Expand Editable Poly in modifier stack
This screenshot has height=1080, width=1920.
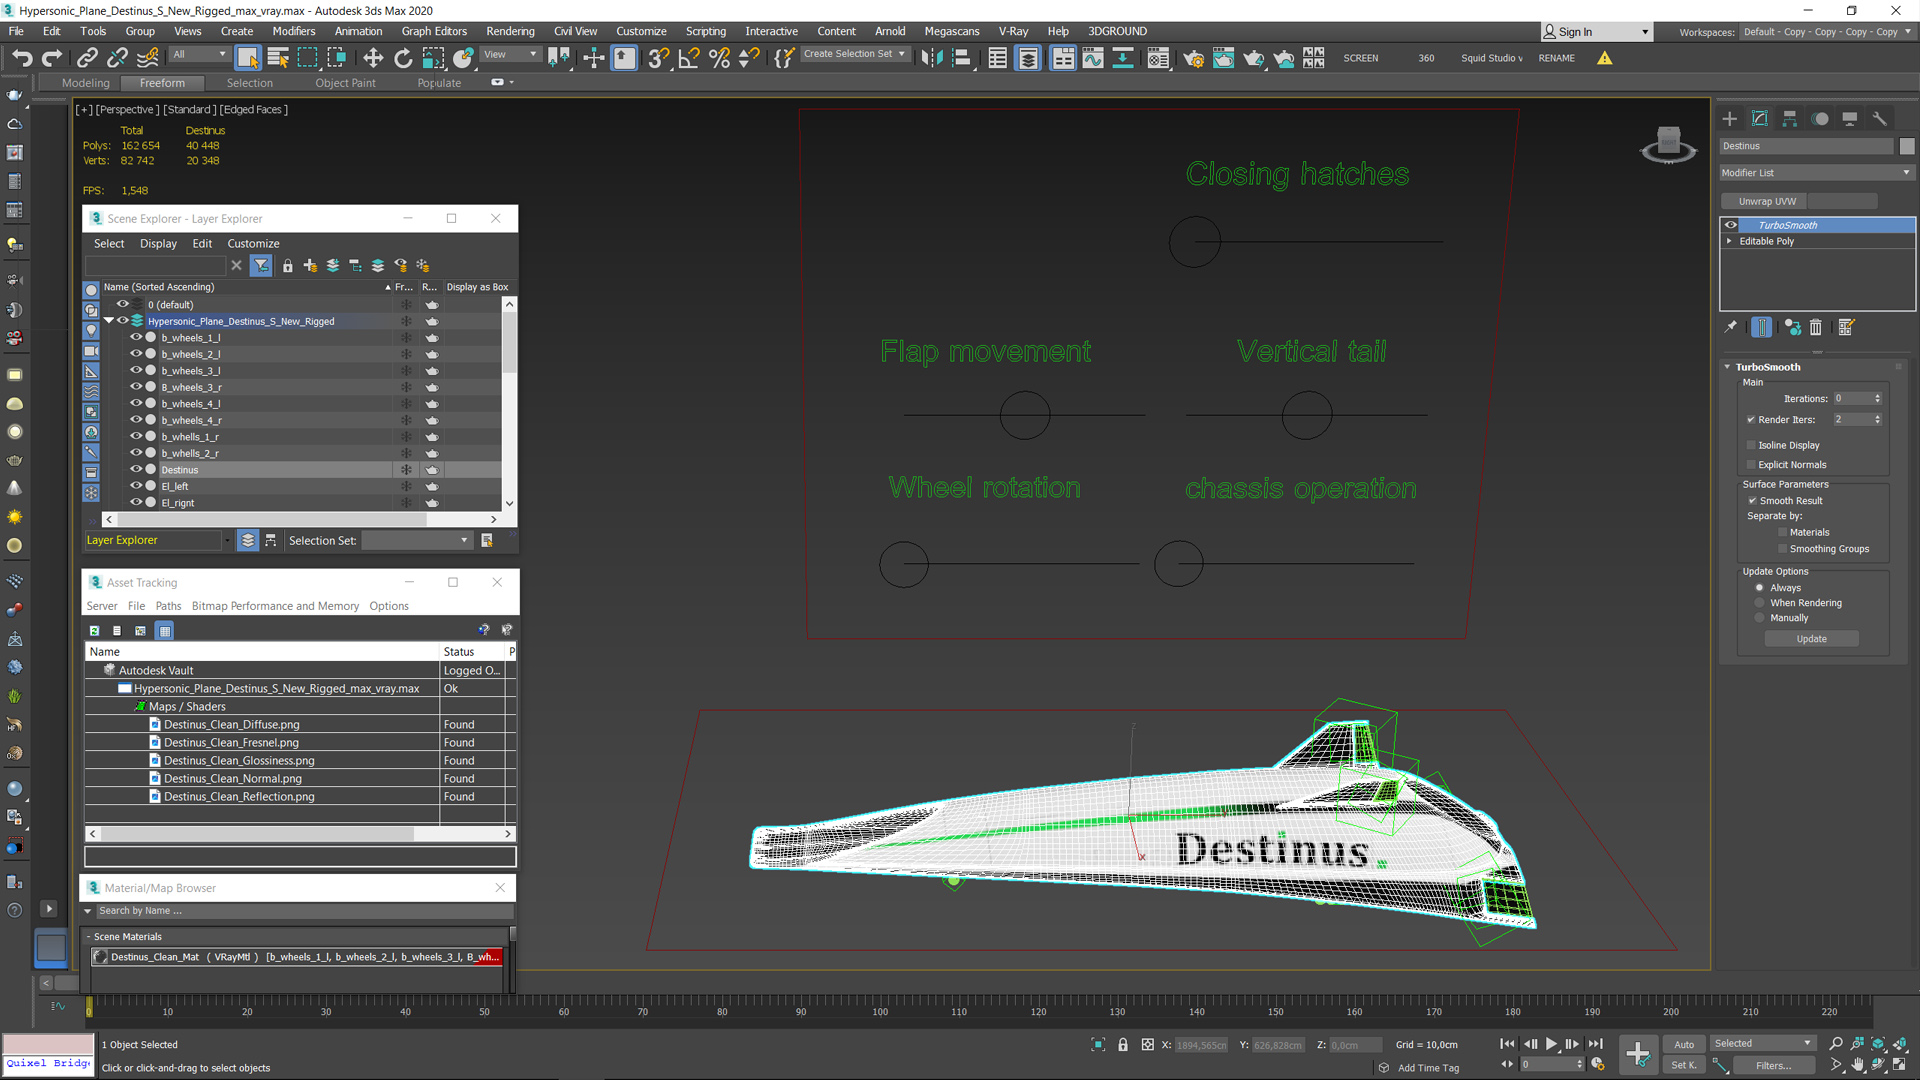(x=1729, y=241)
